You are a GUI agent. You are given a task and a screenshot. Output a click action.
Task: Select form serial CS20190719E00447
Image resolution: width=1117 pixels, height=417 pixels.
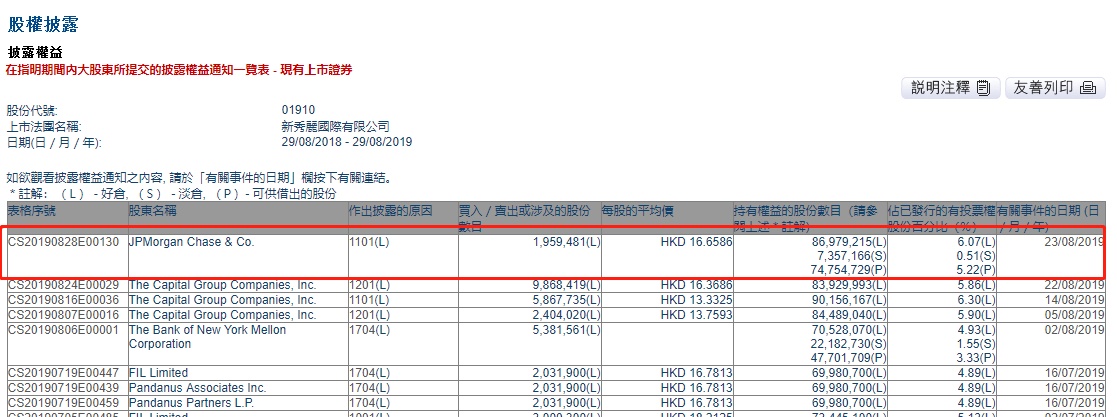pos(63,373)
